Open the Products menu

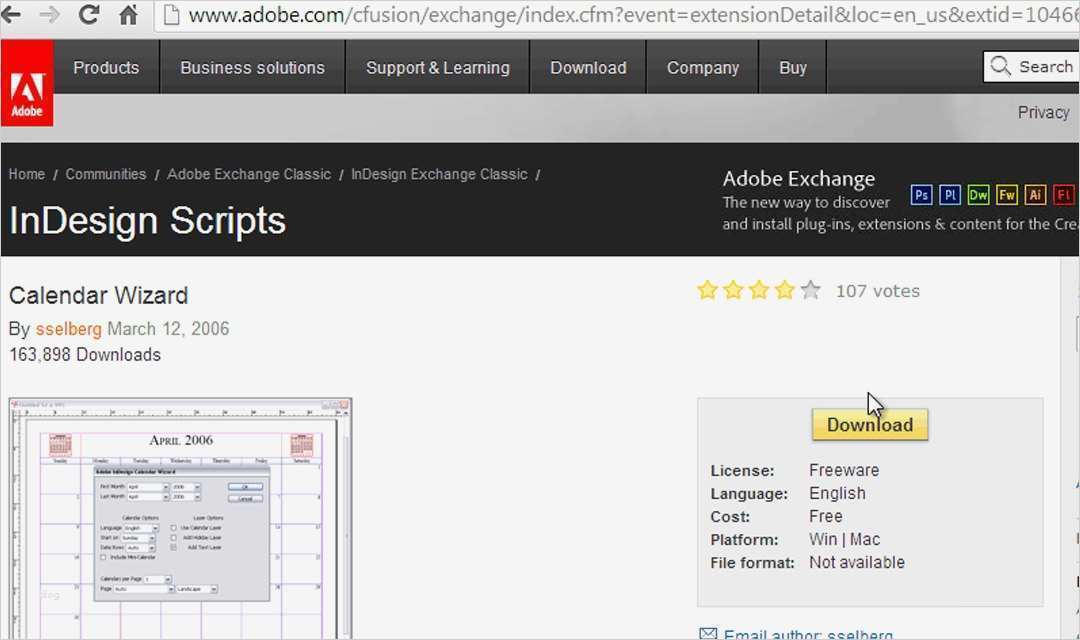pyautogui.click(x=106, y=68)
